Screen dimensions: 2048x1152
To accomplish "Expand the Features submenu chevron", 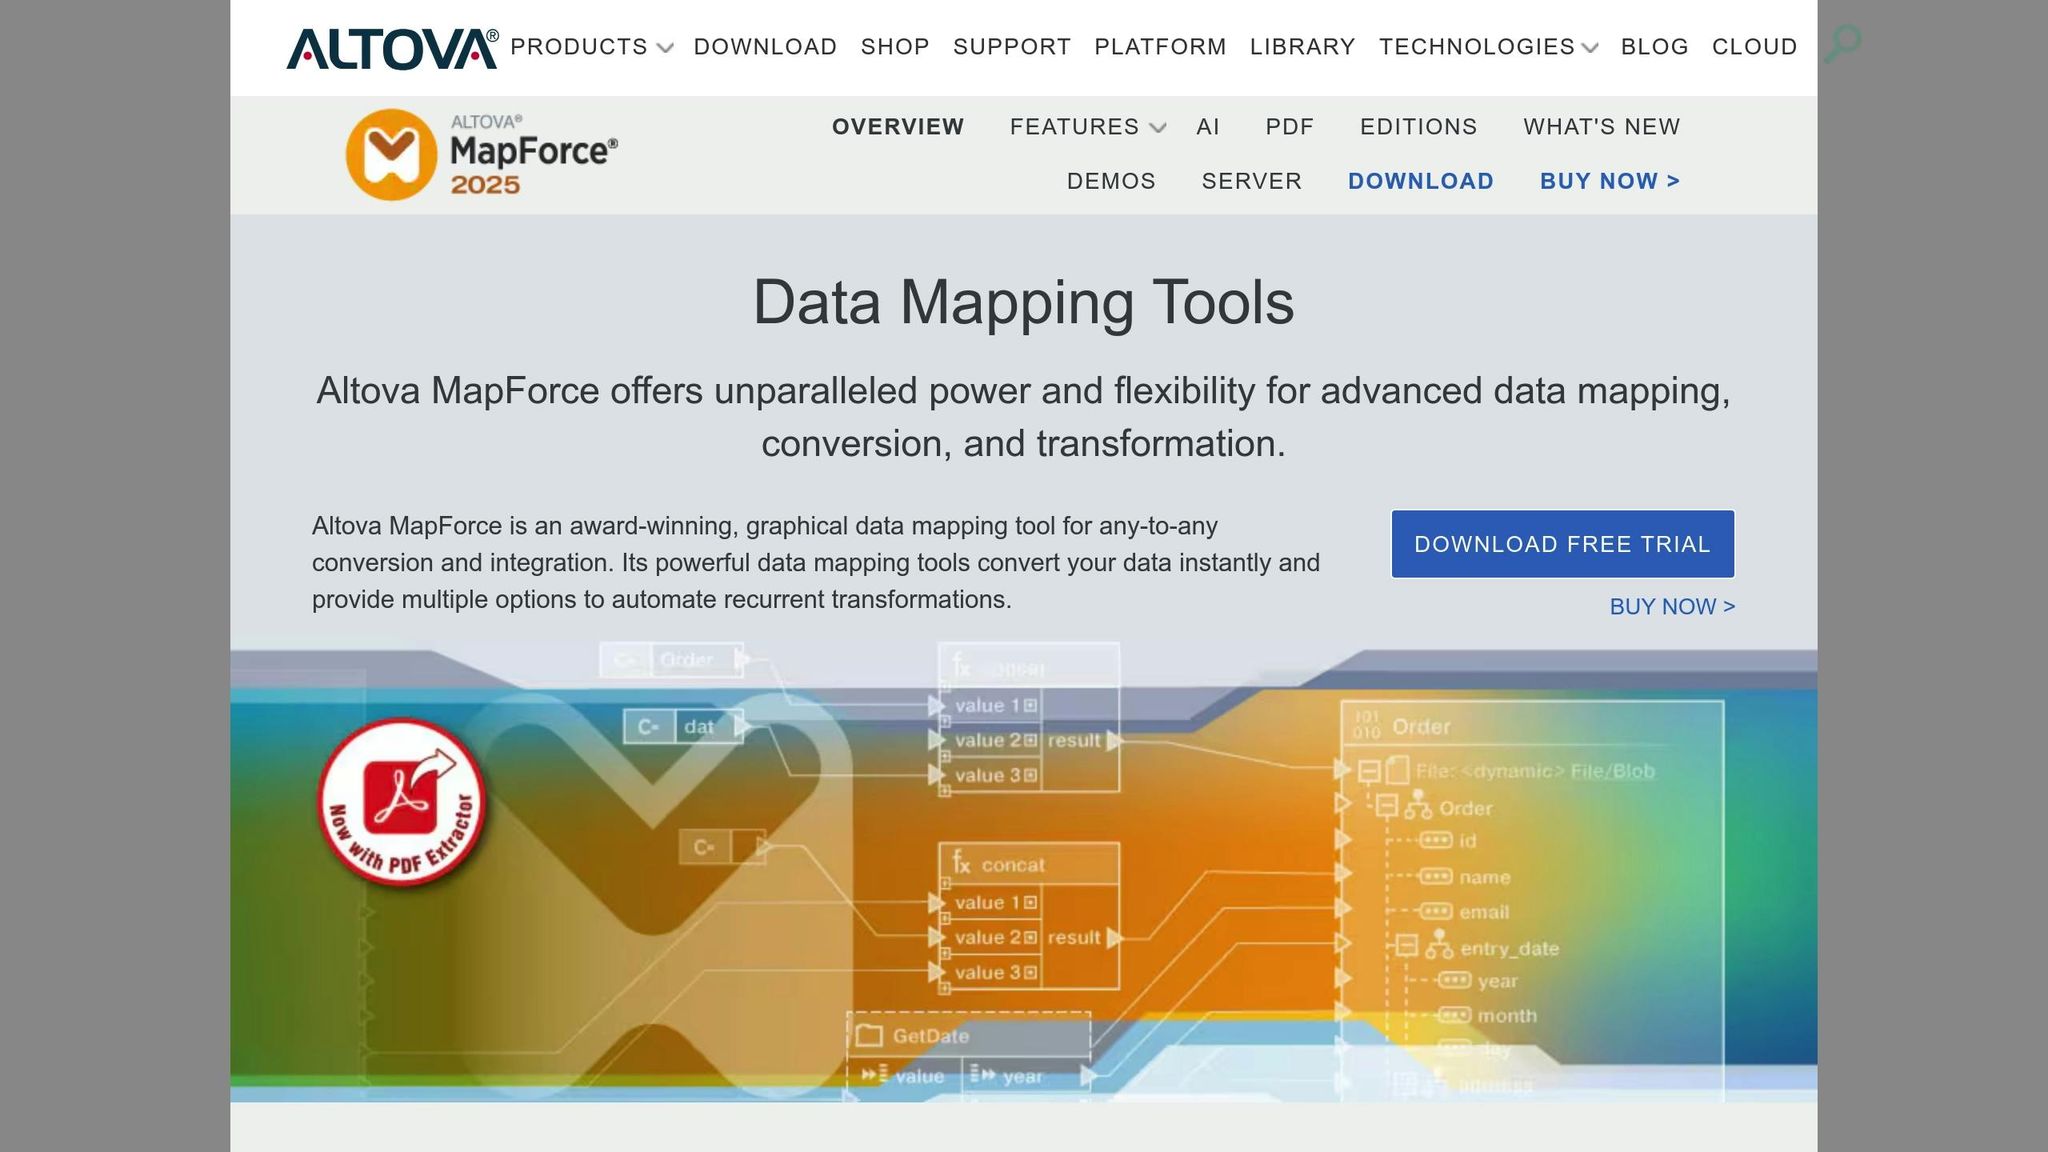I will [1158, 128].
